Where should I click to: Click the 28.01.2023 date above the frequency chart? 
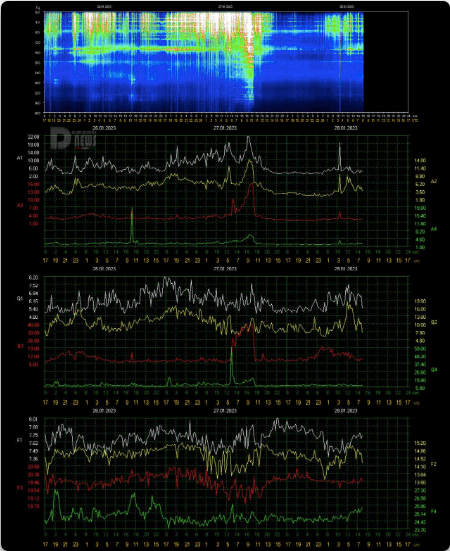click(x=346, y=410)
